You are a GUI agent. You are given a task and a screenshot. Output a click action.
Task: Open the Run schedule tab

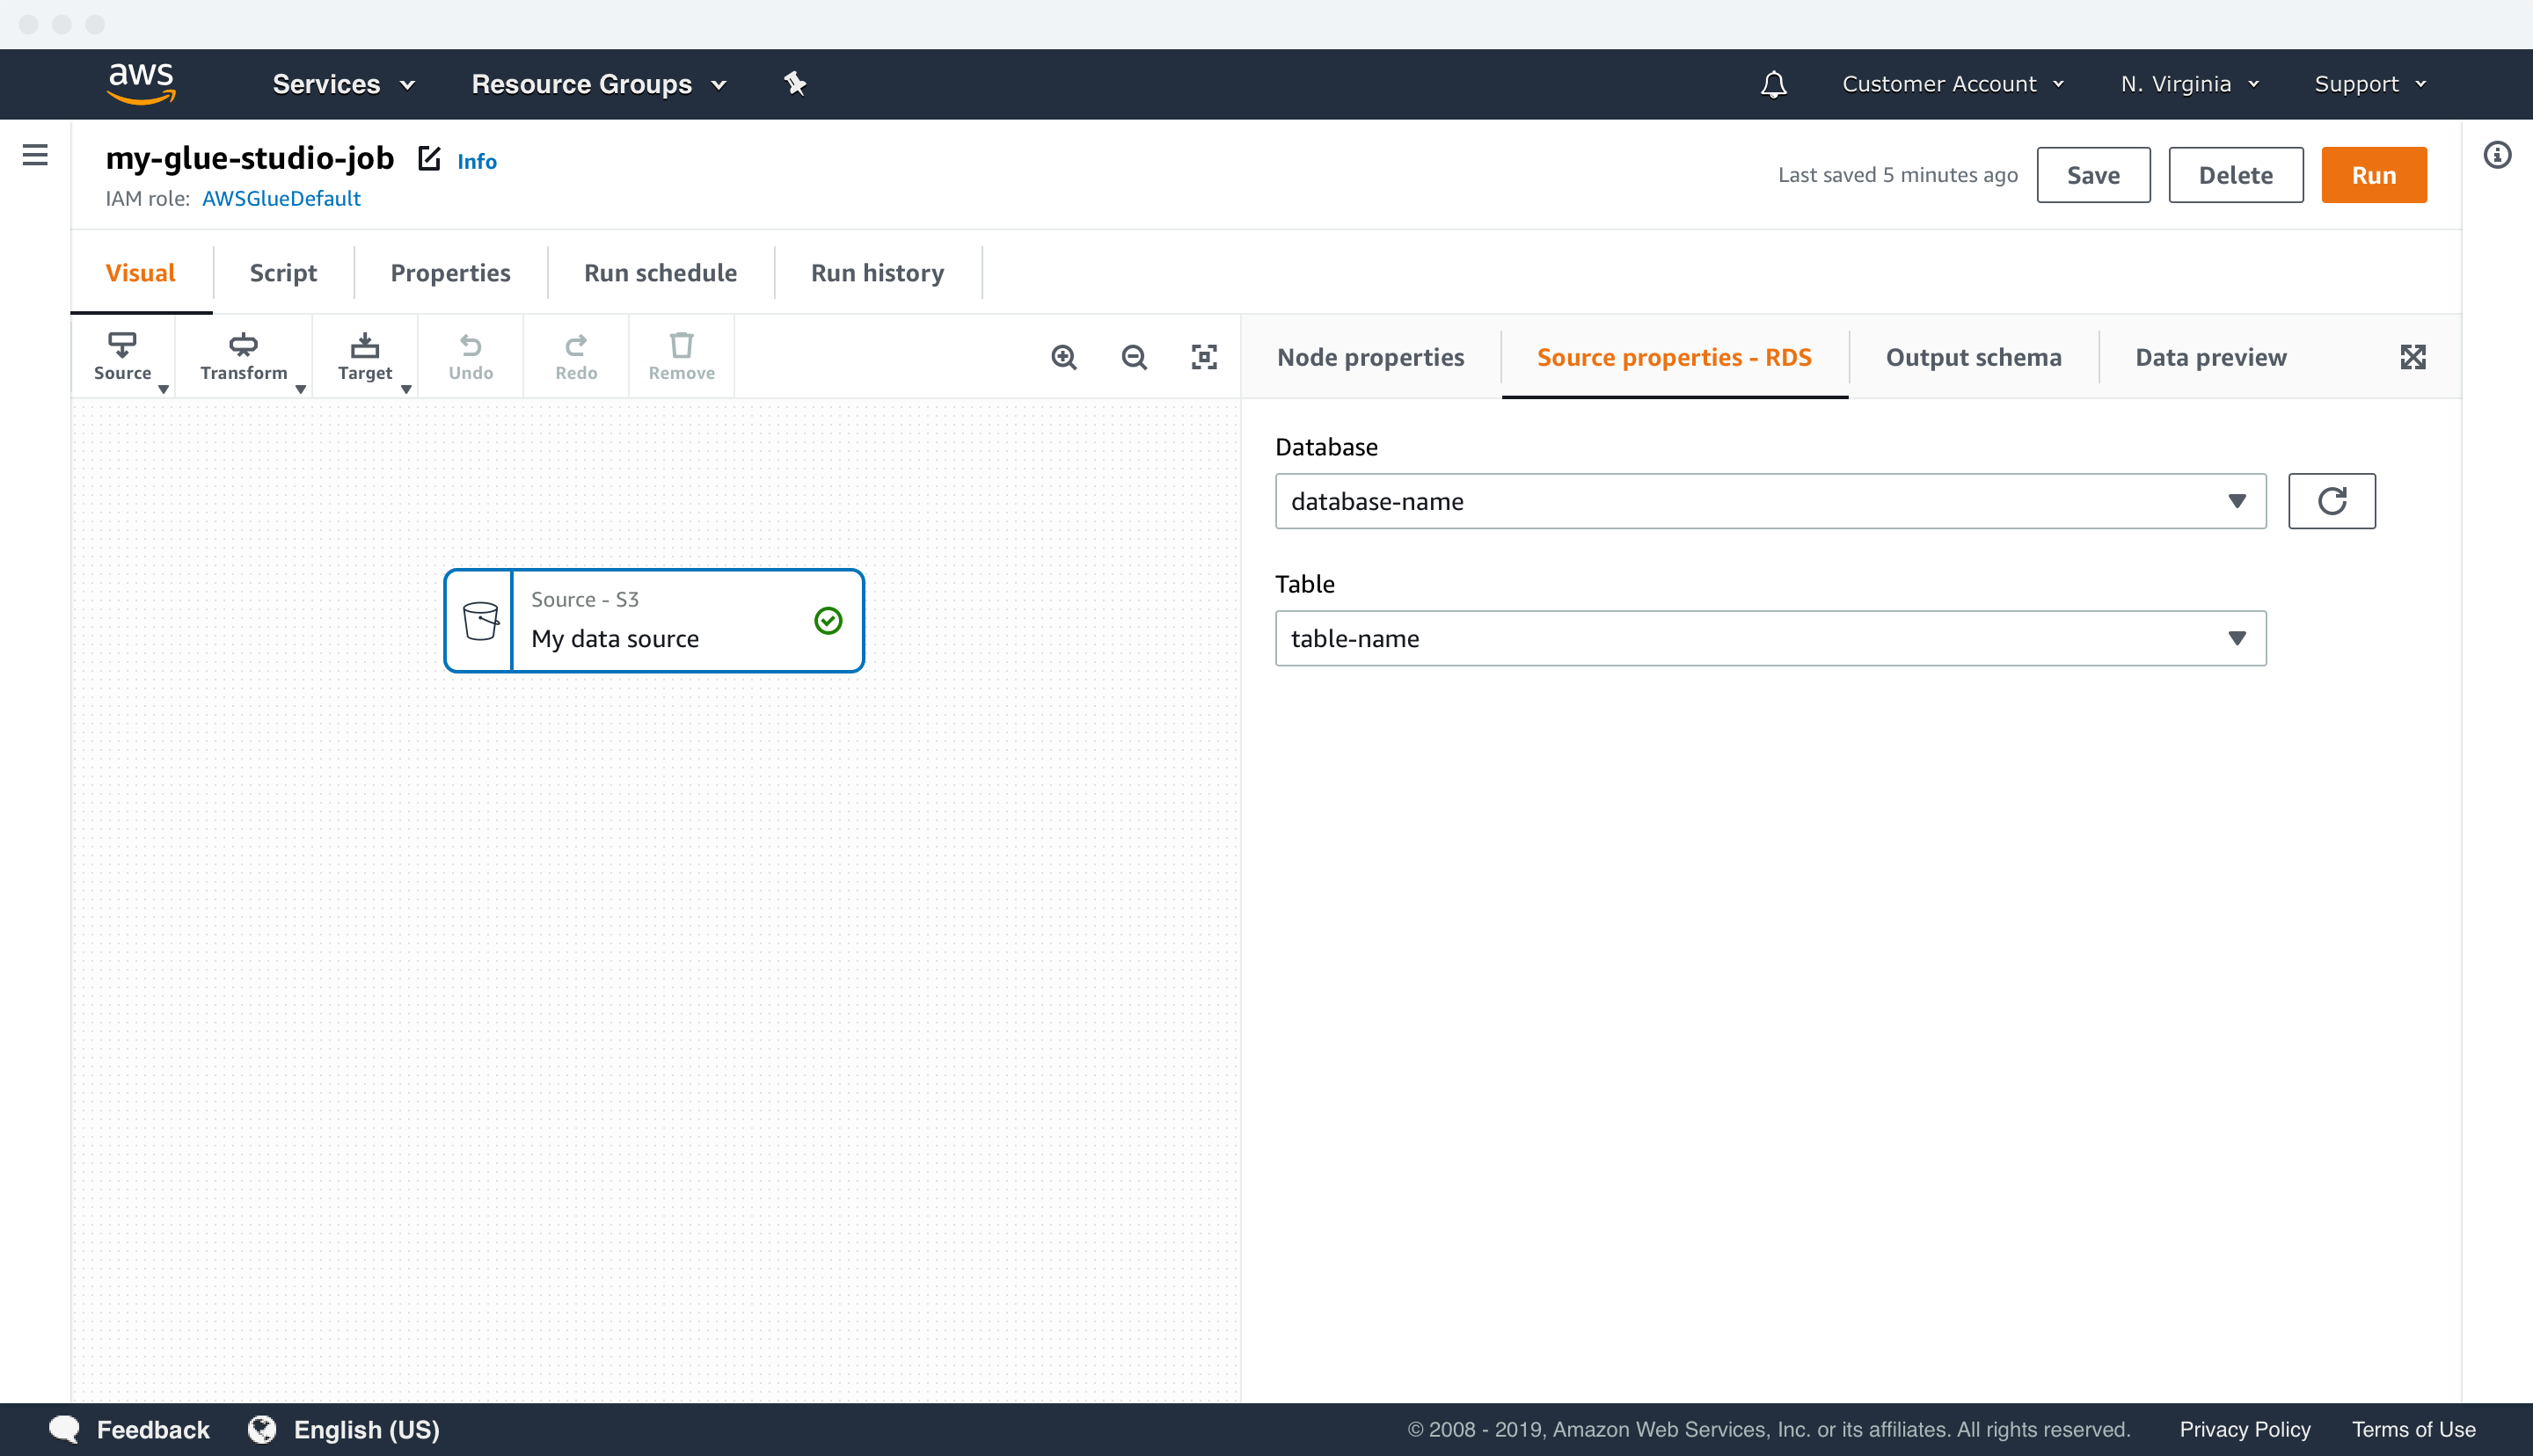660,273
